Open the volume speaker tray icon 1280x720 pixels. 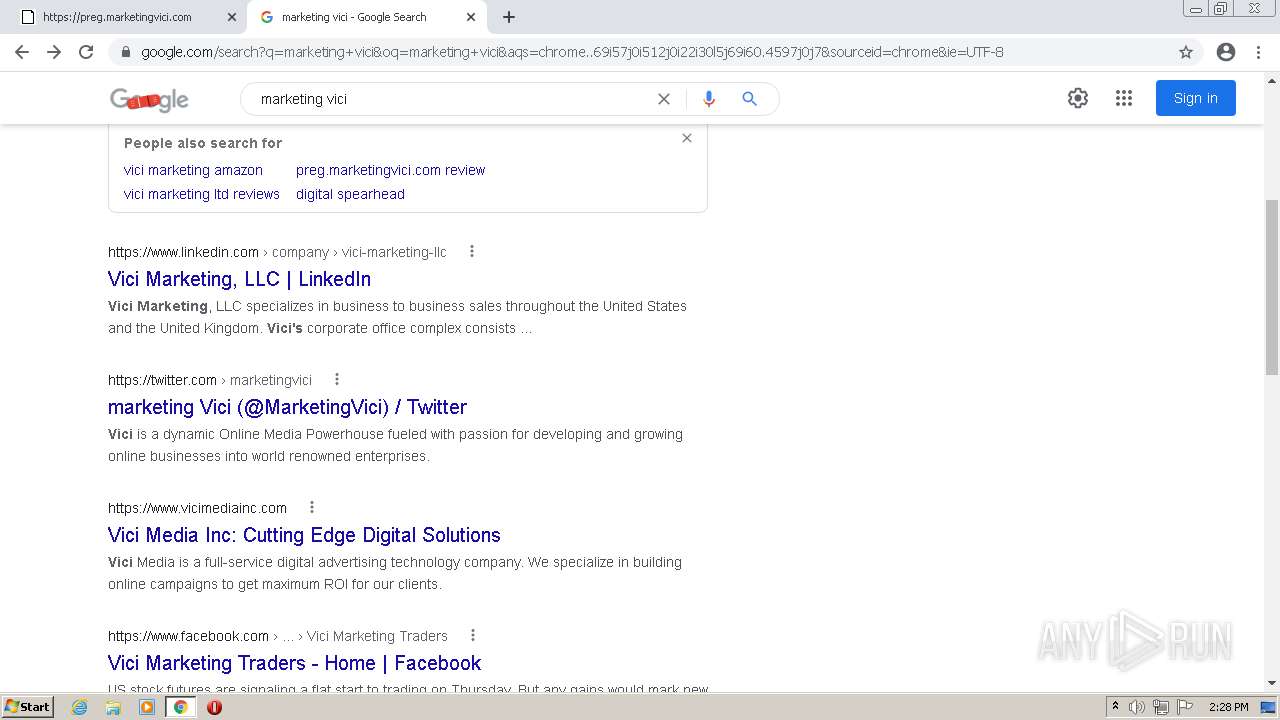pyautogui.click(x=1137, y=707)
